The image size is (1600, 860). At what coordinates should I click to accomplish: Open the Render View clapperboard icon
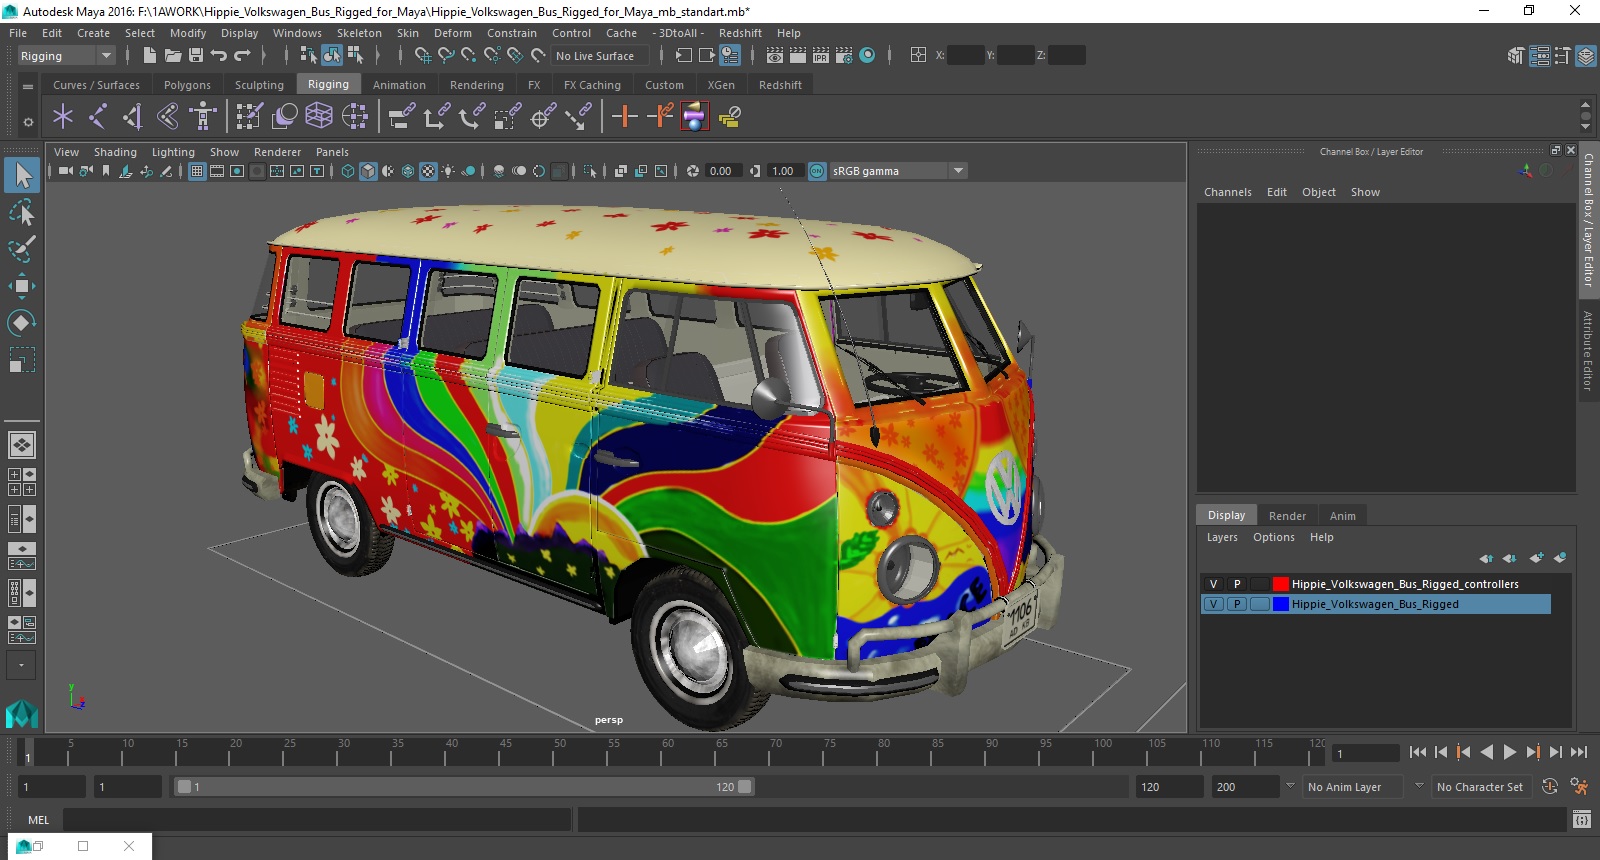[x=775, y=56]
